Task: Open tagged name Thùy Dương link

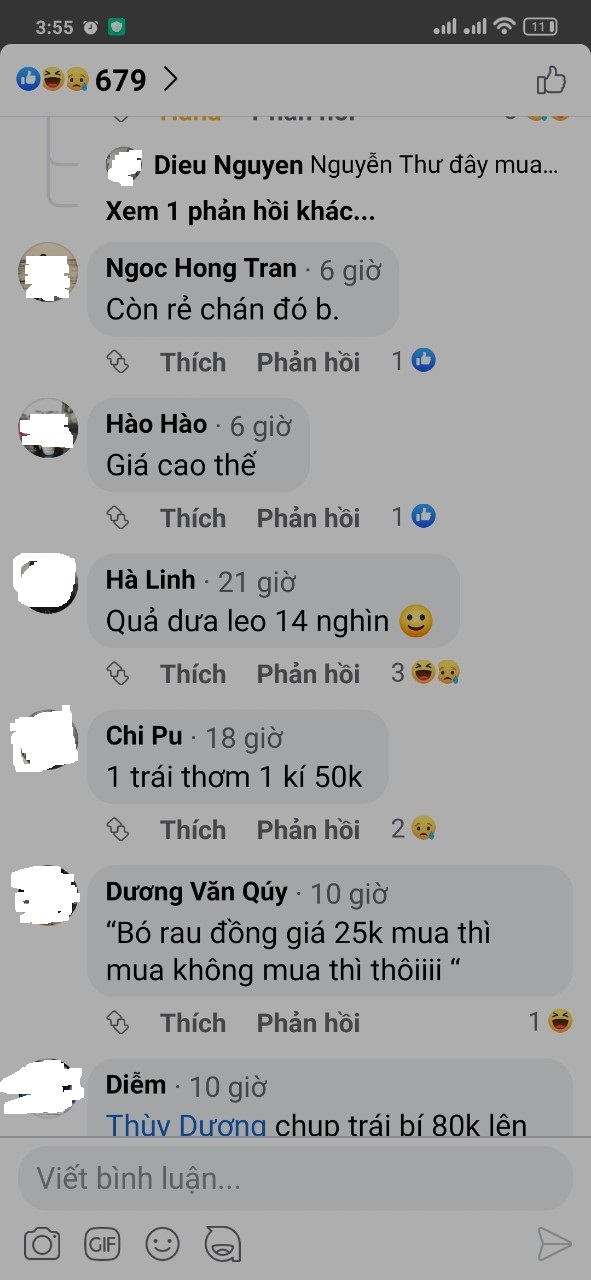Action: [x=186, y=1125]
